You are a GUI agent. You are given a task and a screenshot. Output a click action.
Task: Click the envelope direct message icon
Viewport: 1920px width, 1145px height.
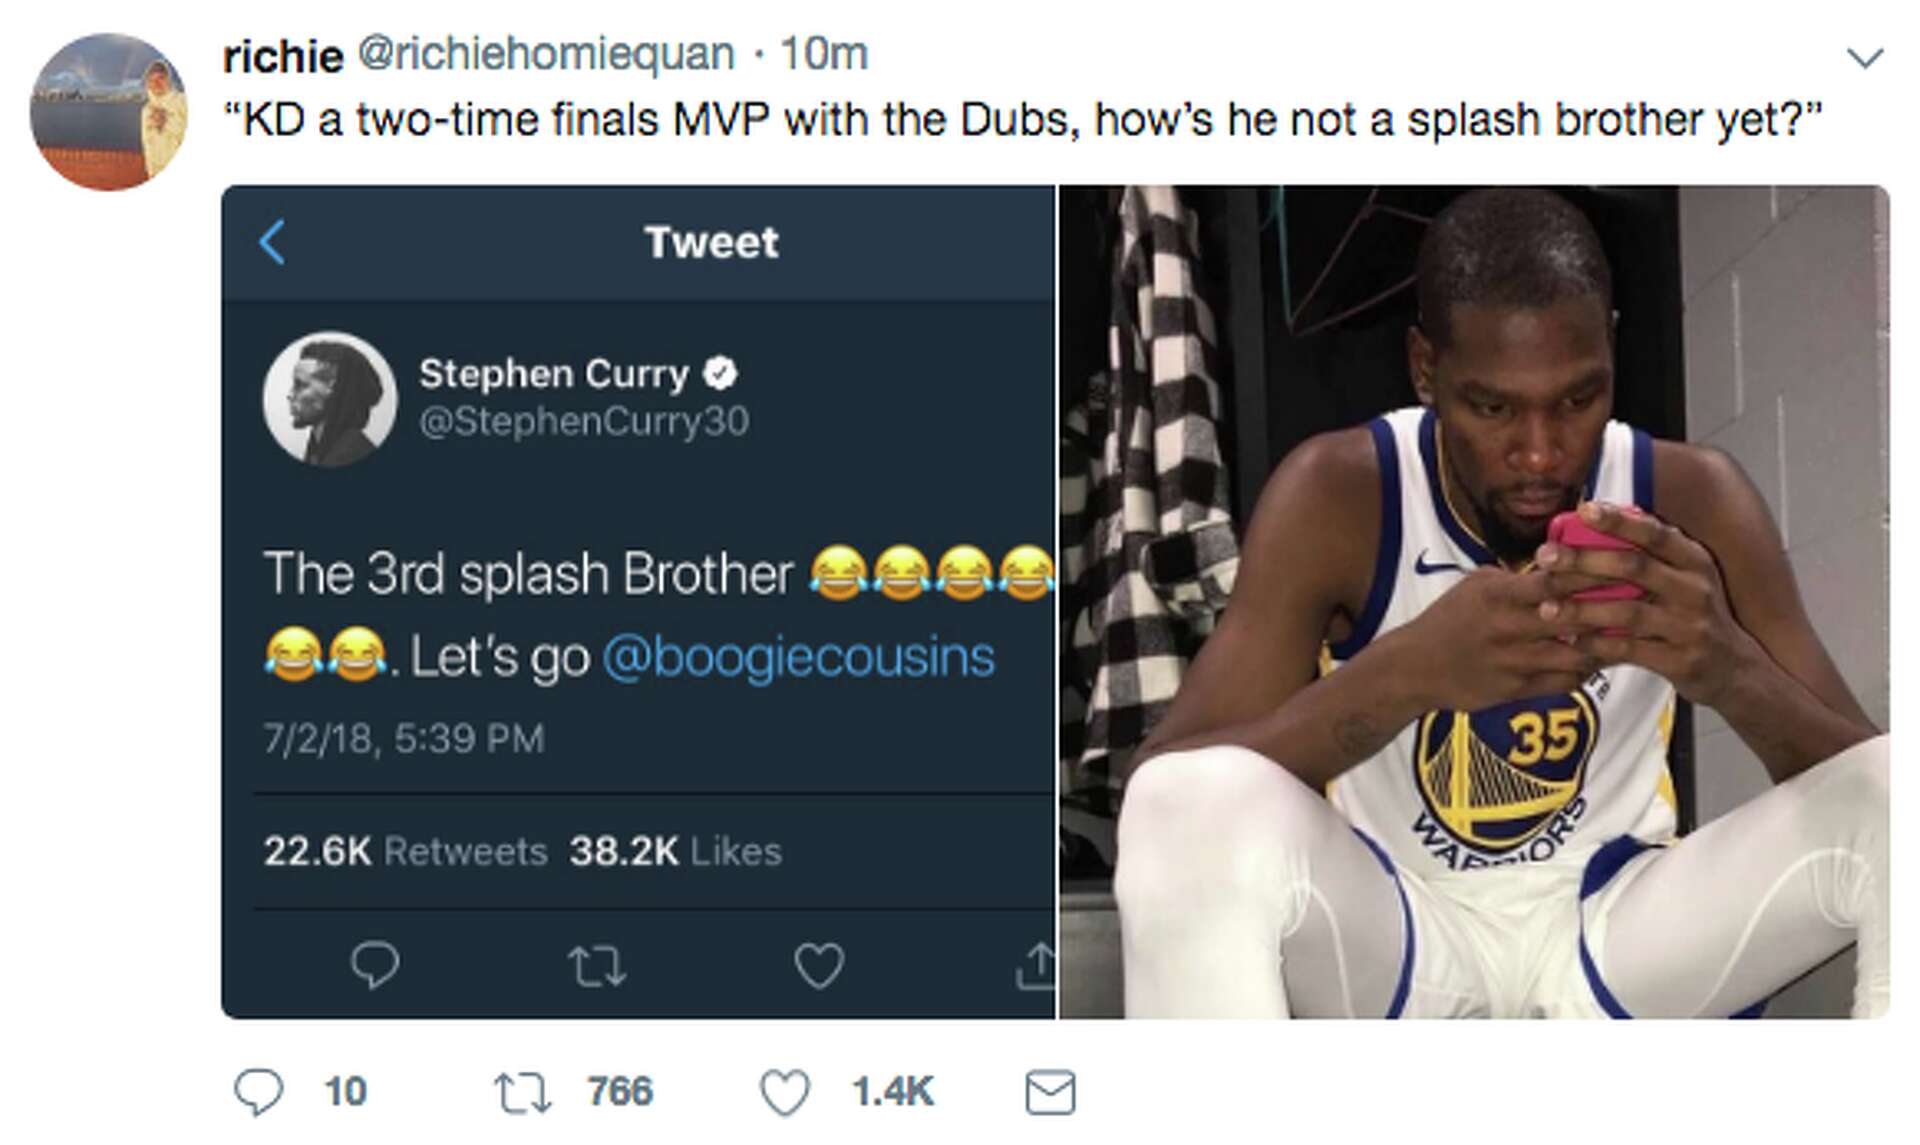point(1050,1092)
